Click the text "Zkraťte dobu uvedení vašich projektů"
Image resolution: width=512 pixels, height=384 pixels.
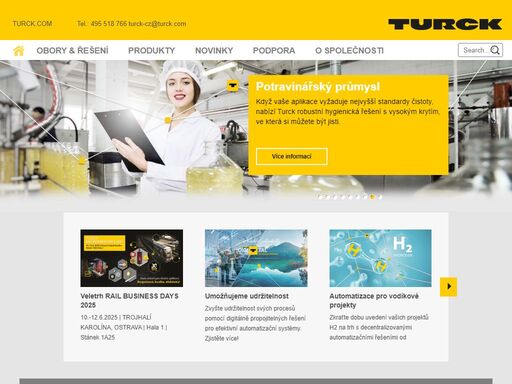pos(379,317)
